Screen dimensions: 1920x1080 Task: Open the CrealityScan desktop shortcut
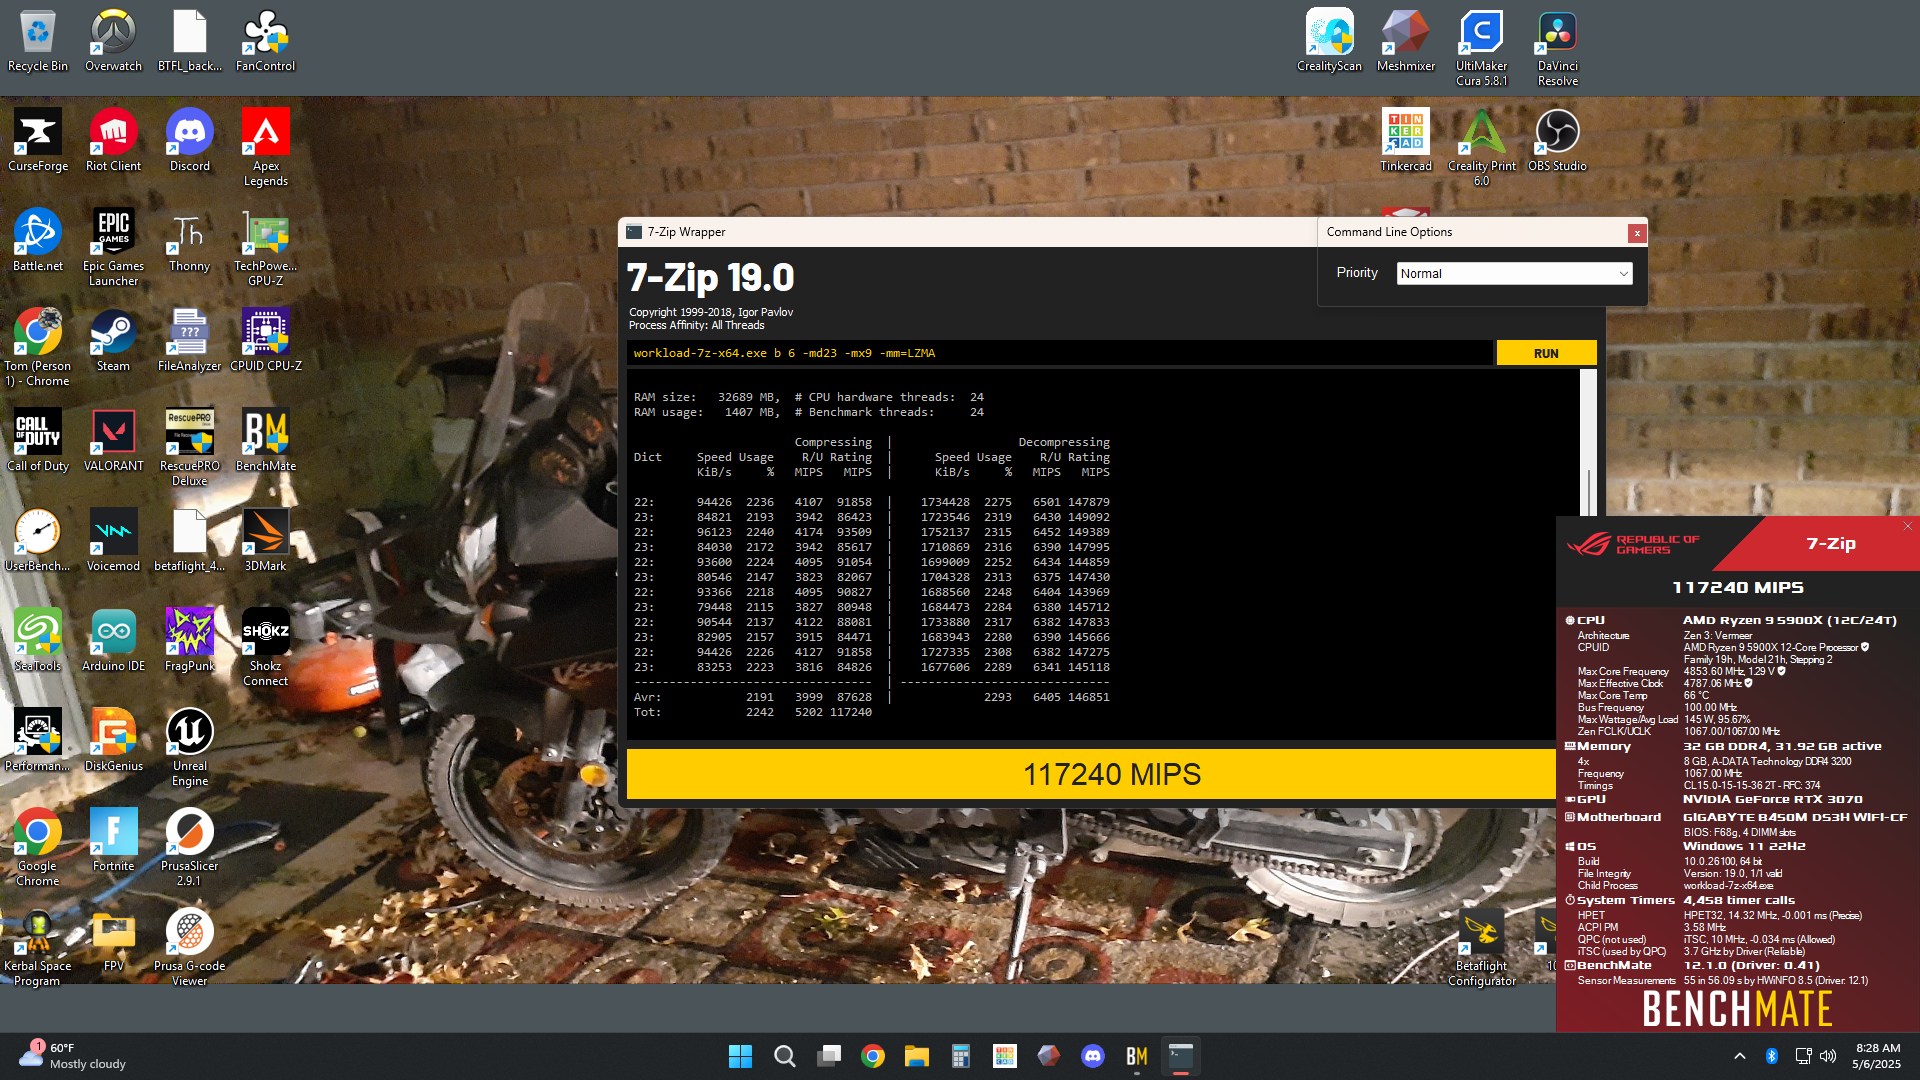pos(1329,41)
